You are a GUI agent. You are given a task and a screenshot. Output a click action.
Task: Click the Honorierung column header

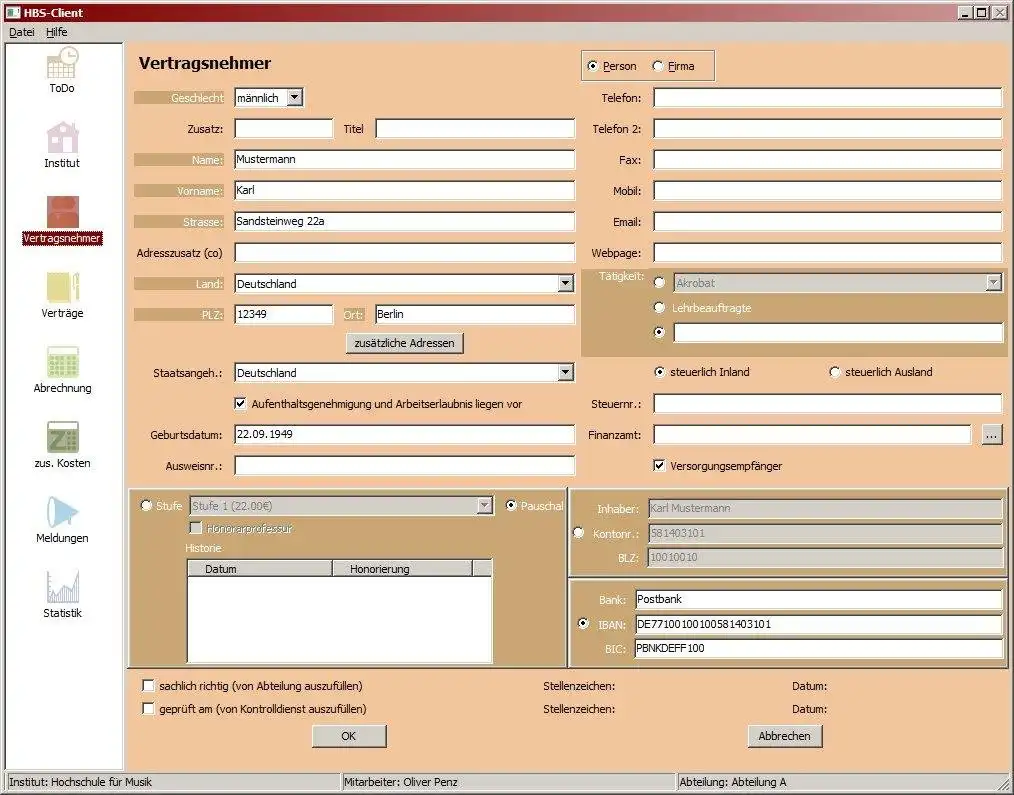click(402, 569)
